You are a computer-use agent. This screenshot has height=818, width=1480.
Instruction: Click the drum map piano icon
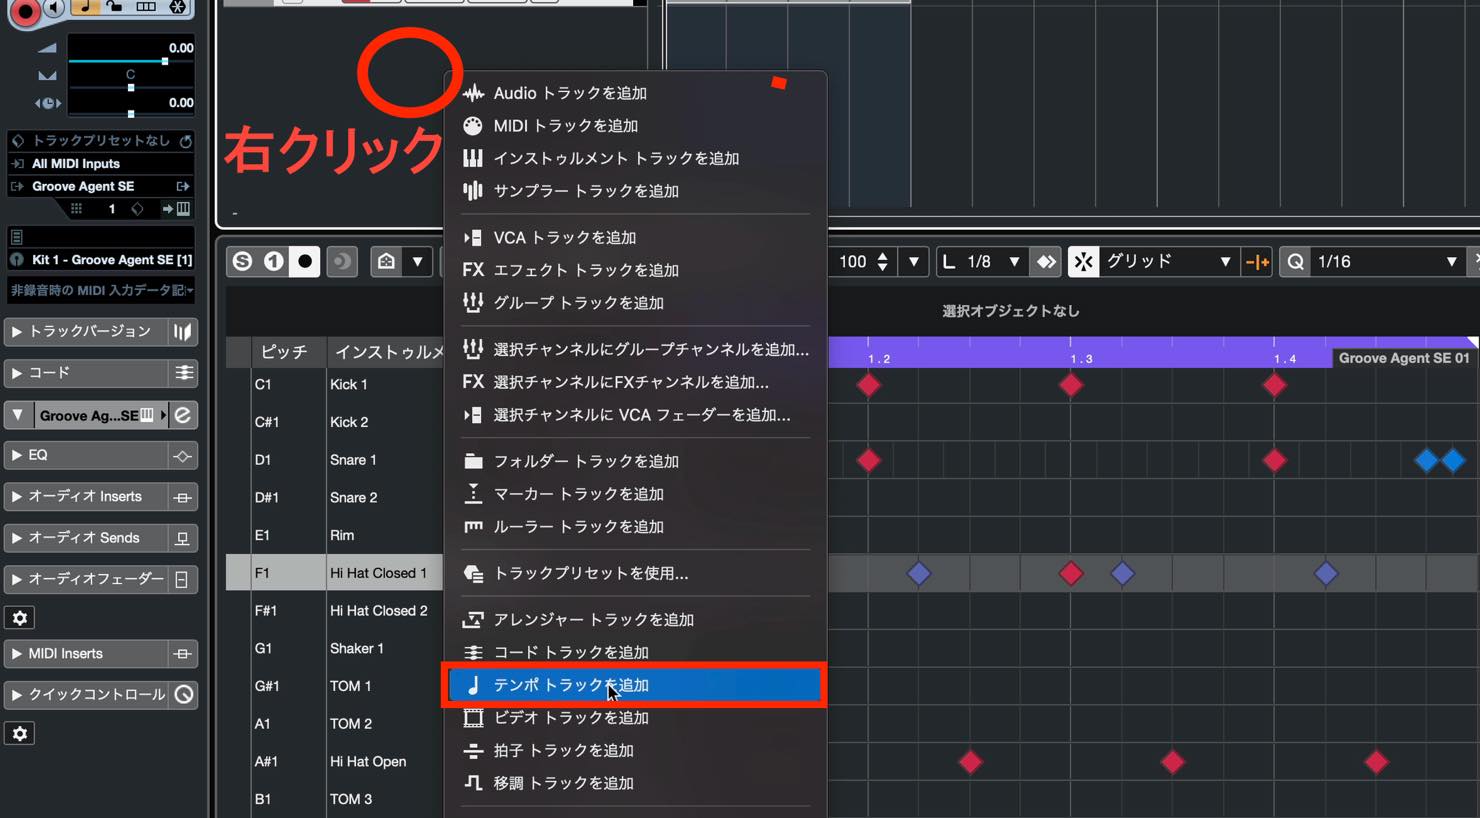[x=183, y=209]
